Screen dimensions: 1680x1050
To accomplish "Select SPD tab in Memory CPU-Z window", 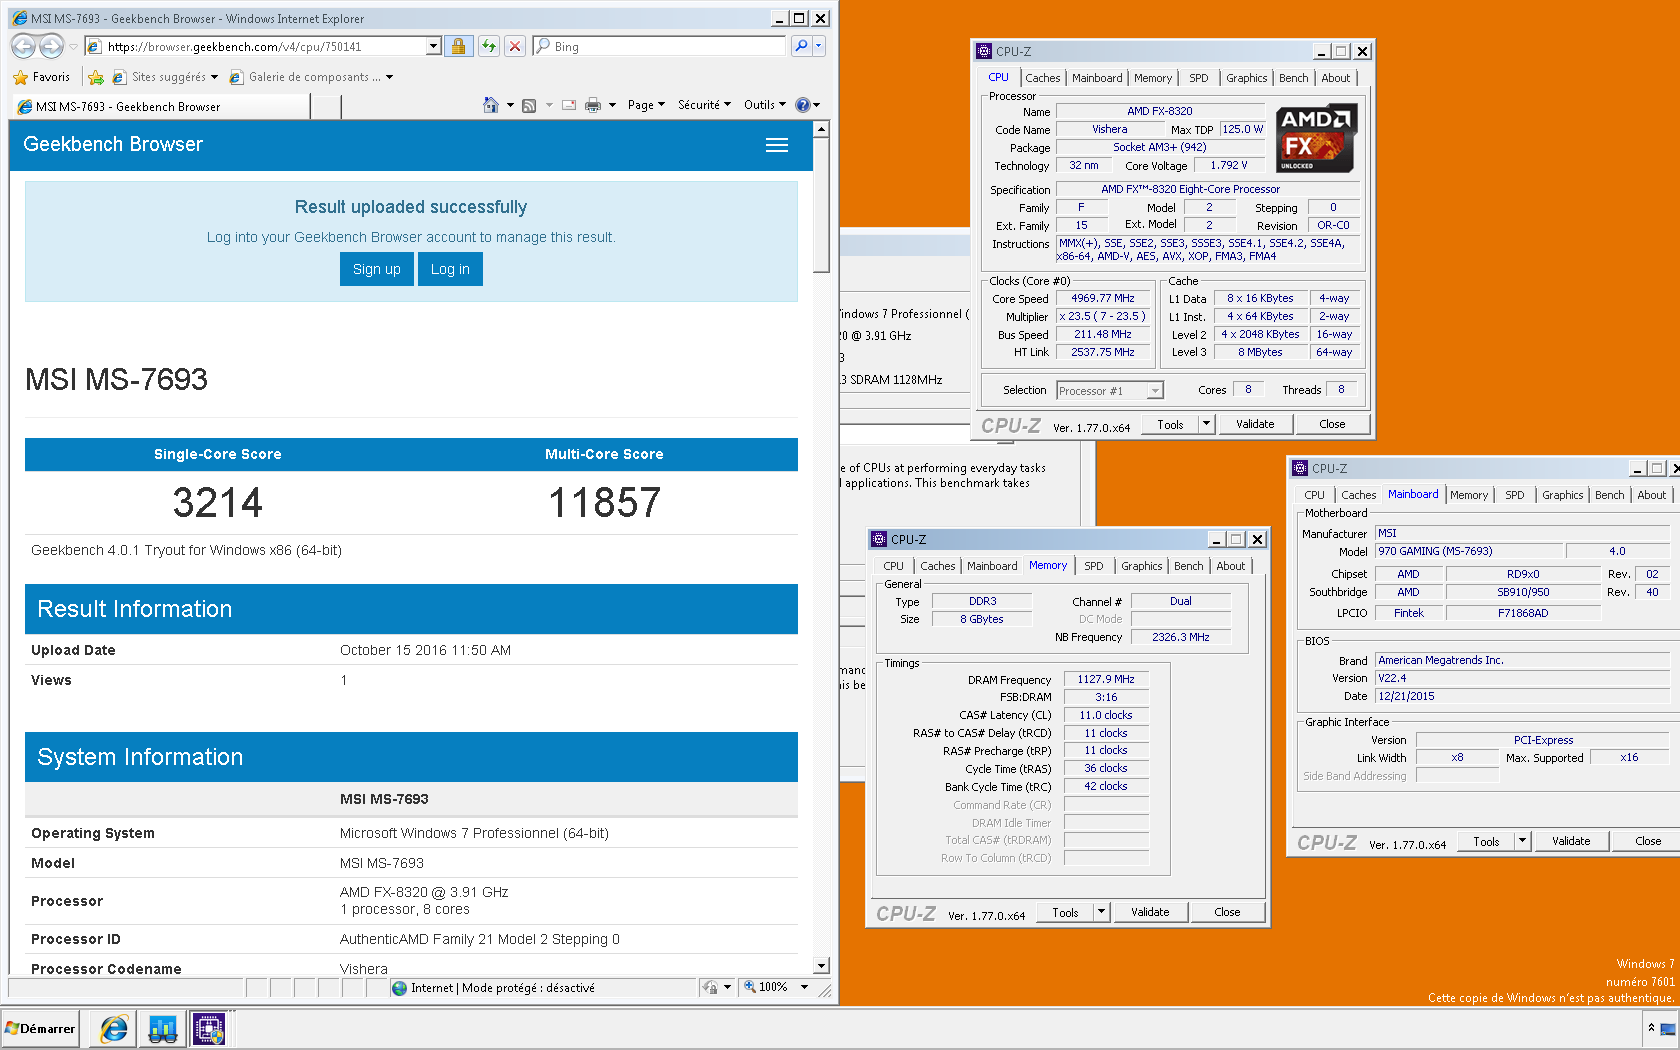I will [1094, 566].
